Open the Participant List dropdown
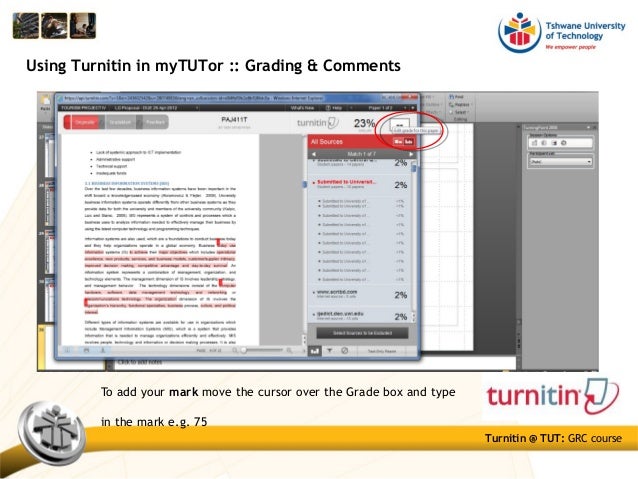 click(x=560, y=162)
